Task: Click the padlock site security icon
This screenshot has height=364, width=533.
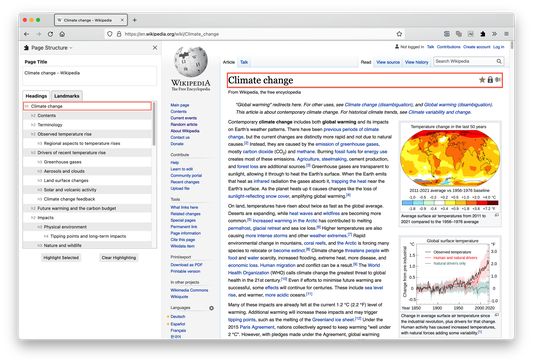Action: tap(119, 34)
